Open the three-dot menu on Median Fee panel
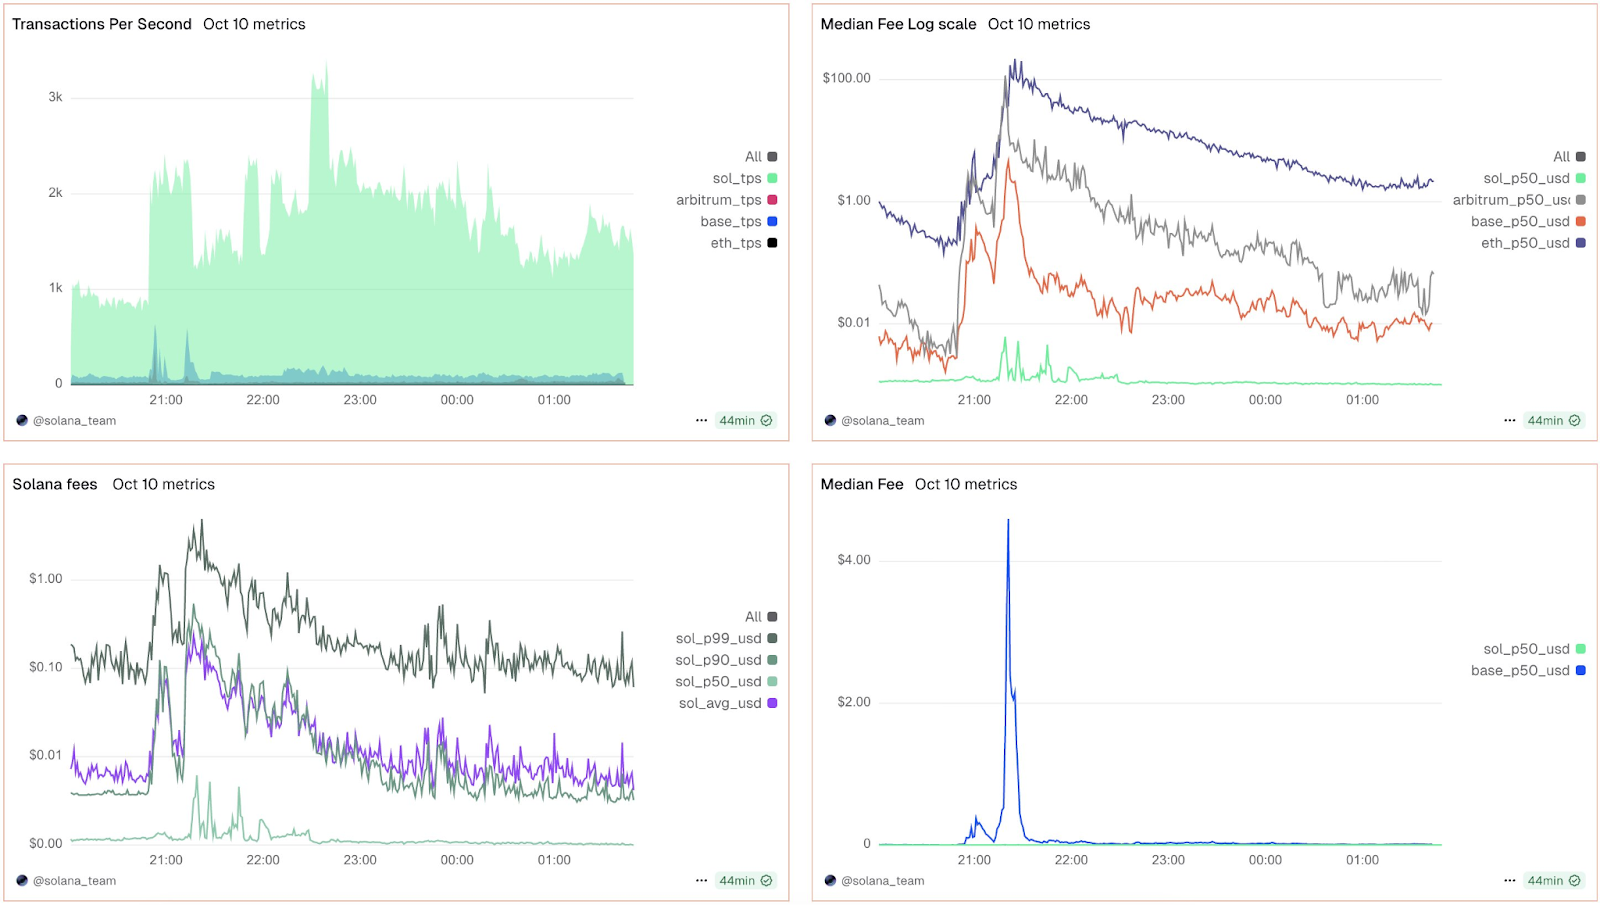 coord(1509,881)
